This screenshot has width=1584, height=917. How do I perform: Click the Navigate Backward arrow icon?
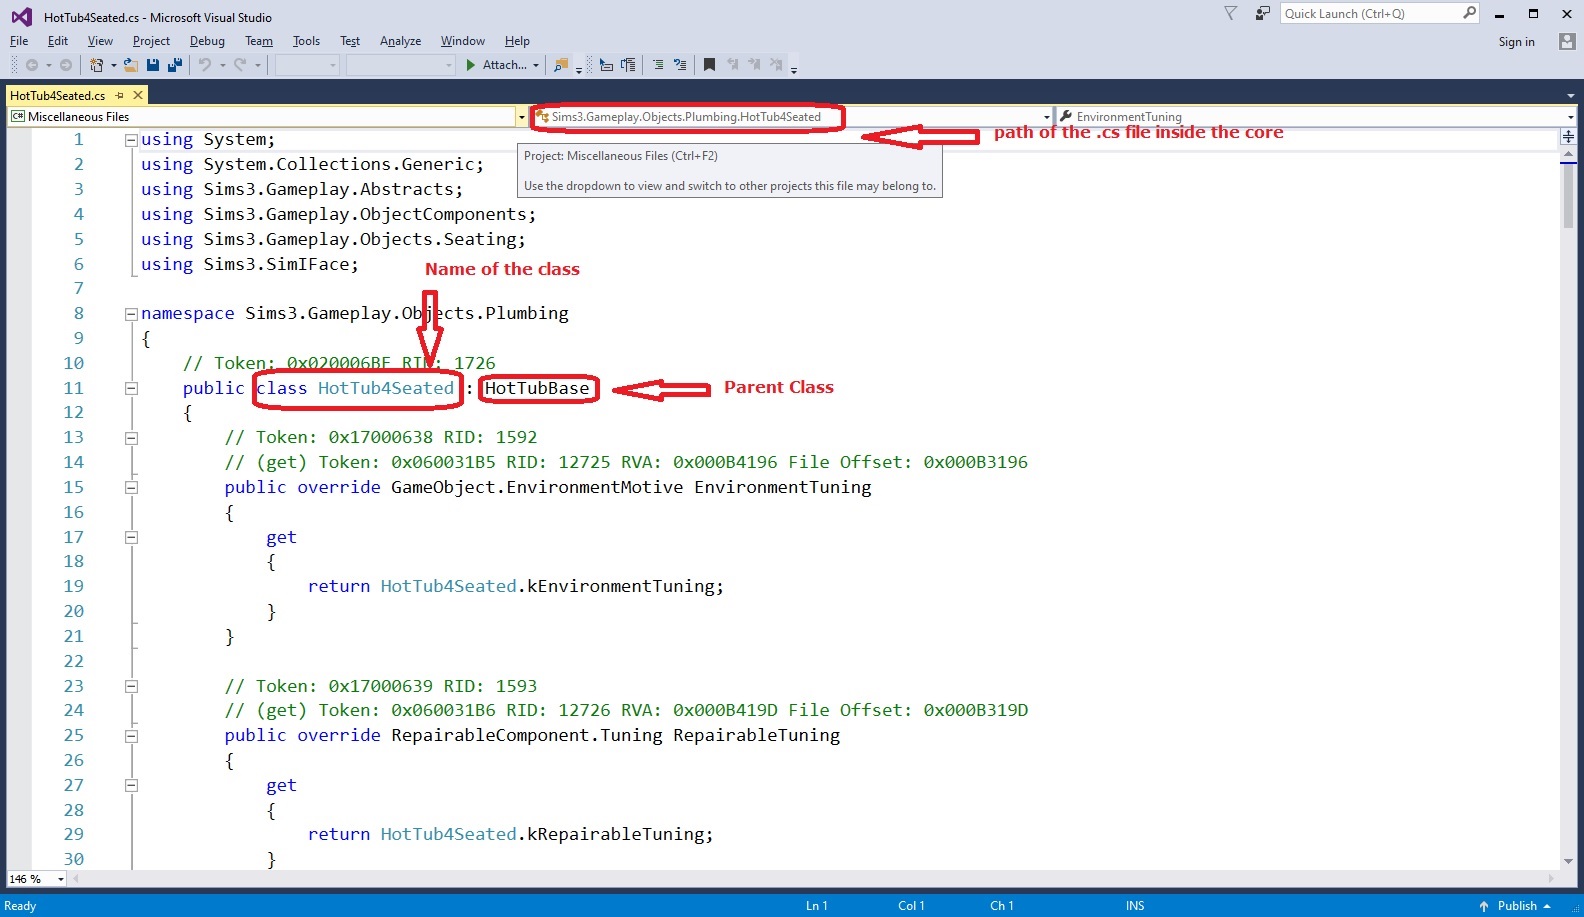point(32,65)
